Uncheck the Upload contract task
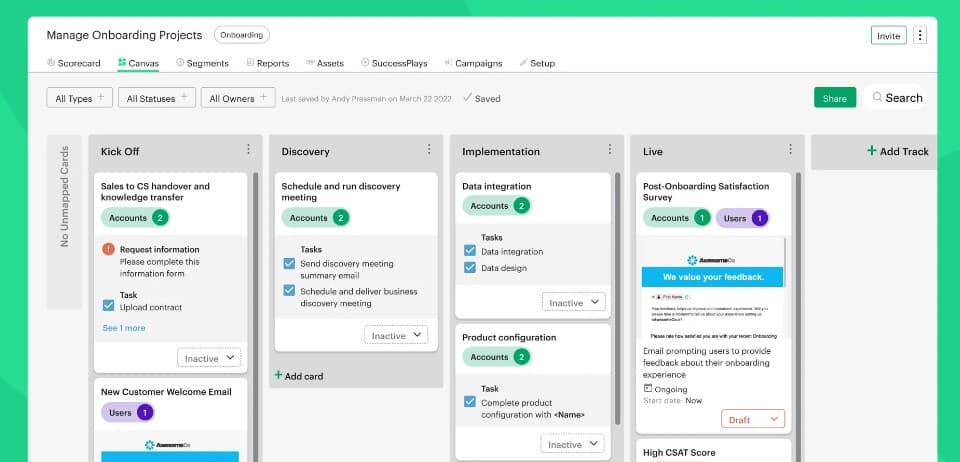Screen dimensions: 960x462 [108, 305]
